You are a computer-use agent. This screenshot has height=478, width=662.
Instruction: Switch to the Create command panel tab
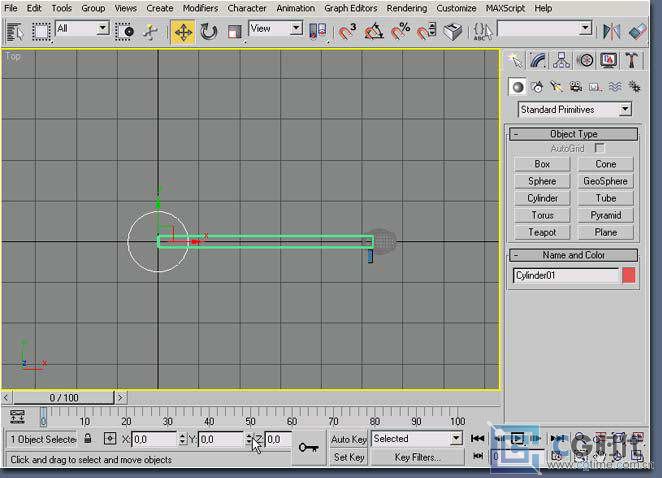(515, 60)
